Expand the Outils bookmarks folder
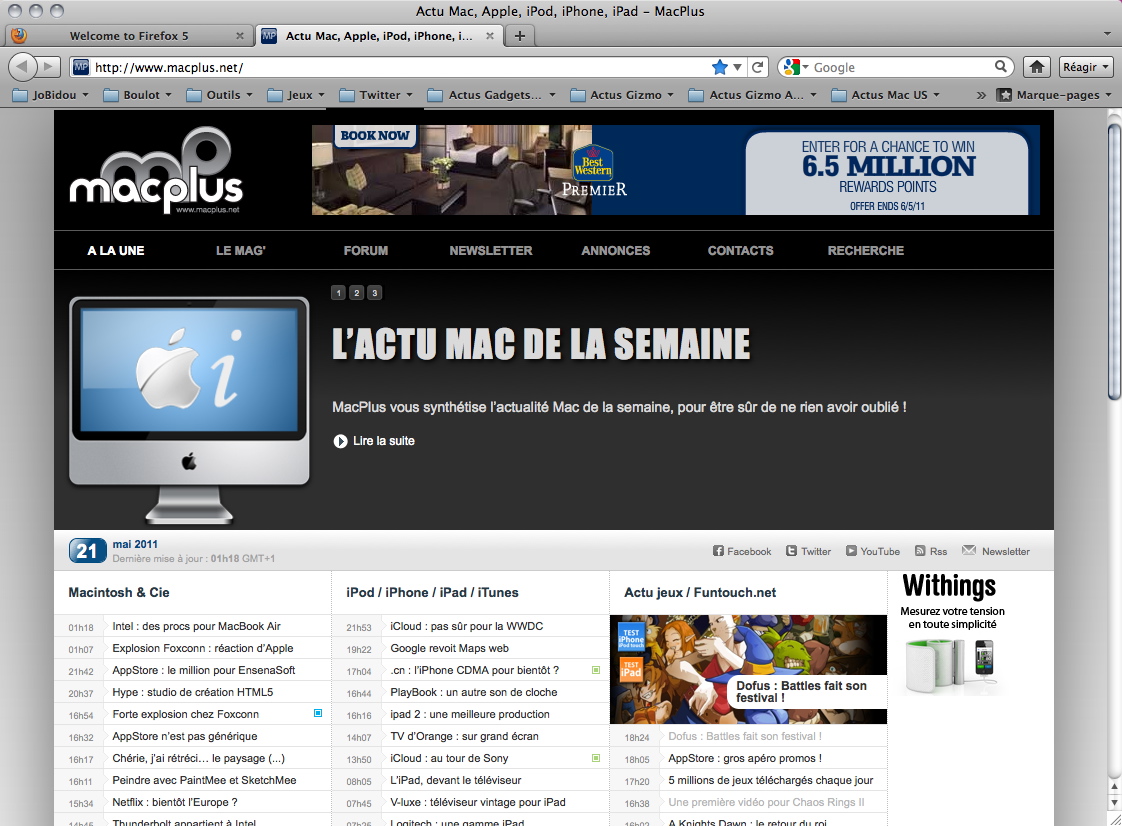Screen dimensions: 1122x826 [x=219, y=95]
